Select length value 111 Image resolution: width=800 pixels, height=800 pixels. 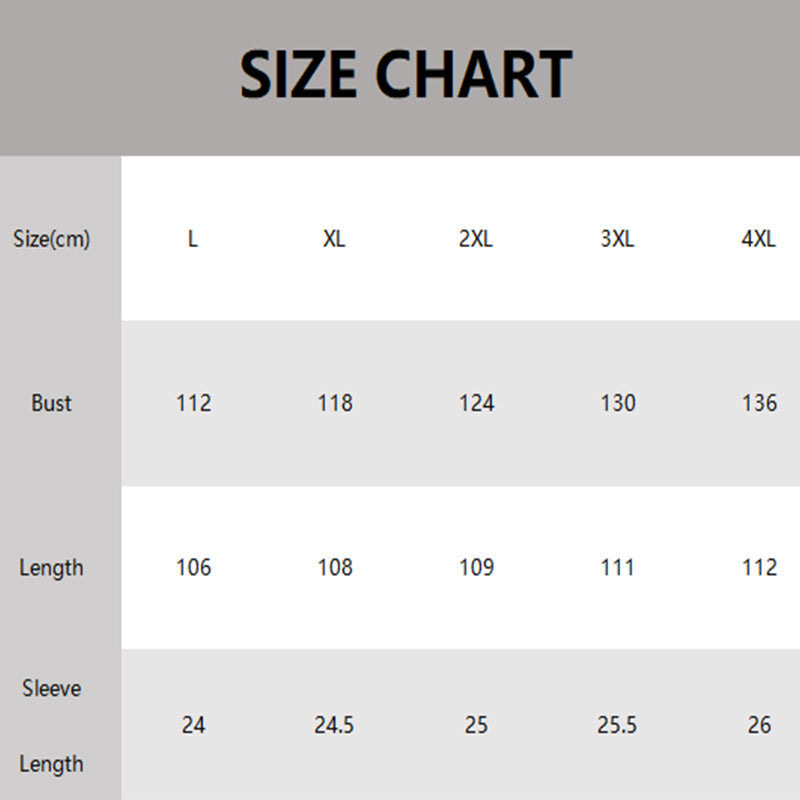(617, 568)
